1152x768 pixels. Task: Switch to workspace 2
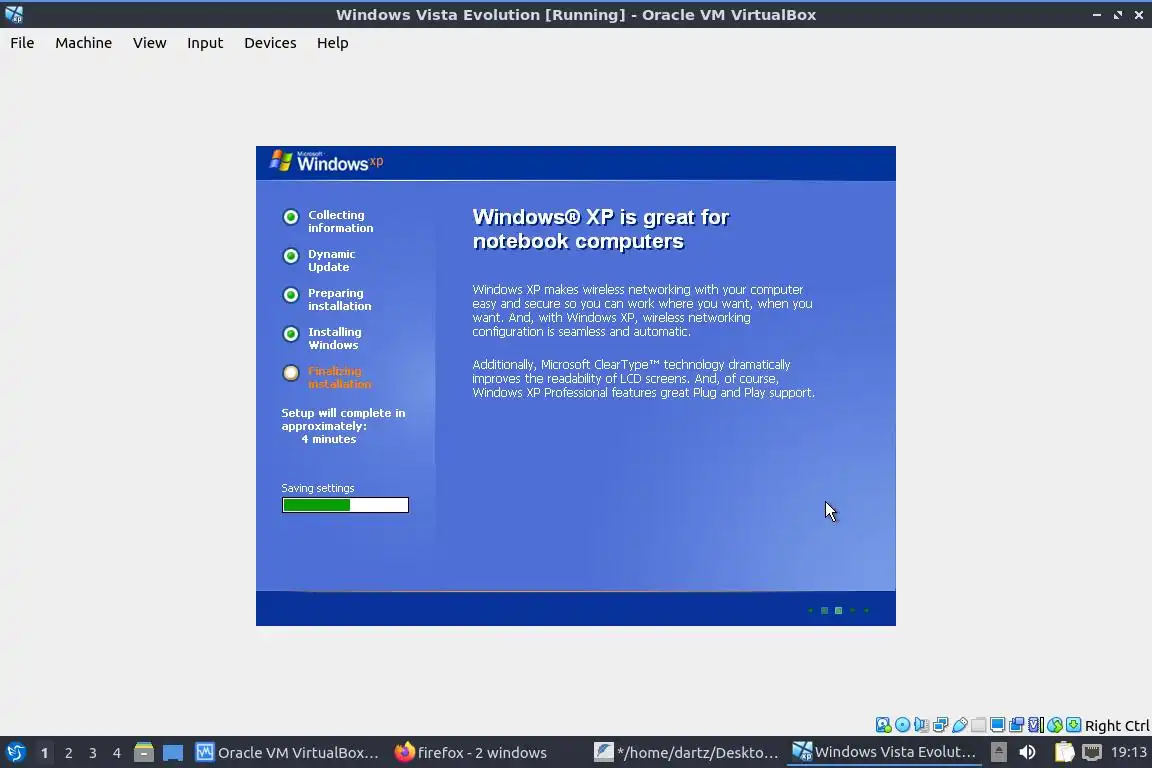[x=68, y=753]
